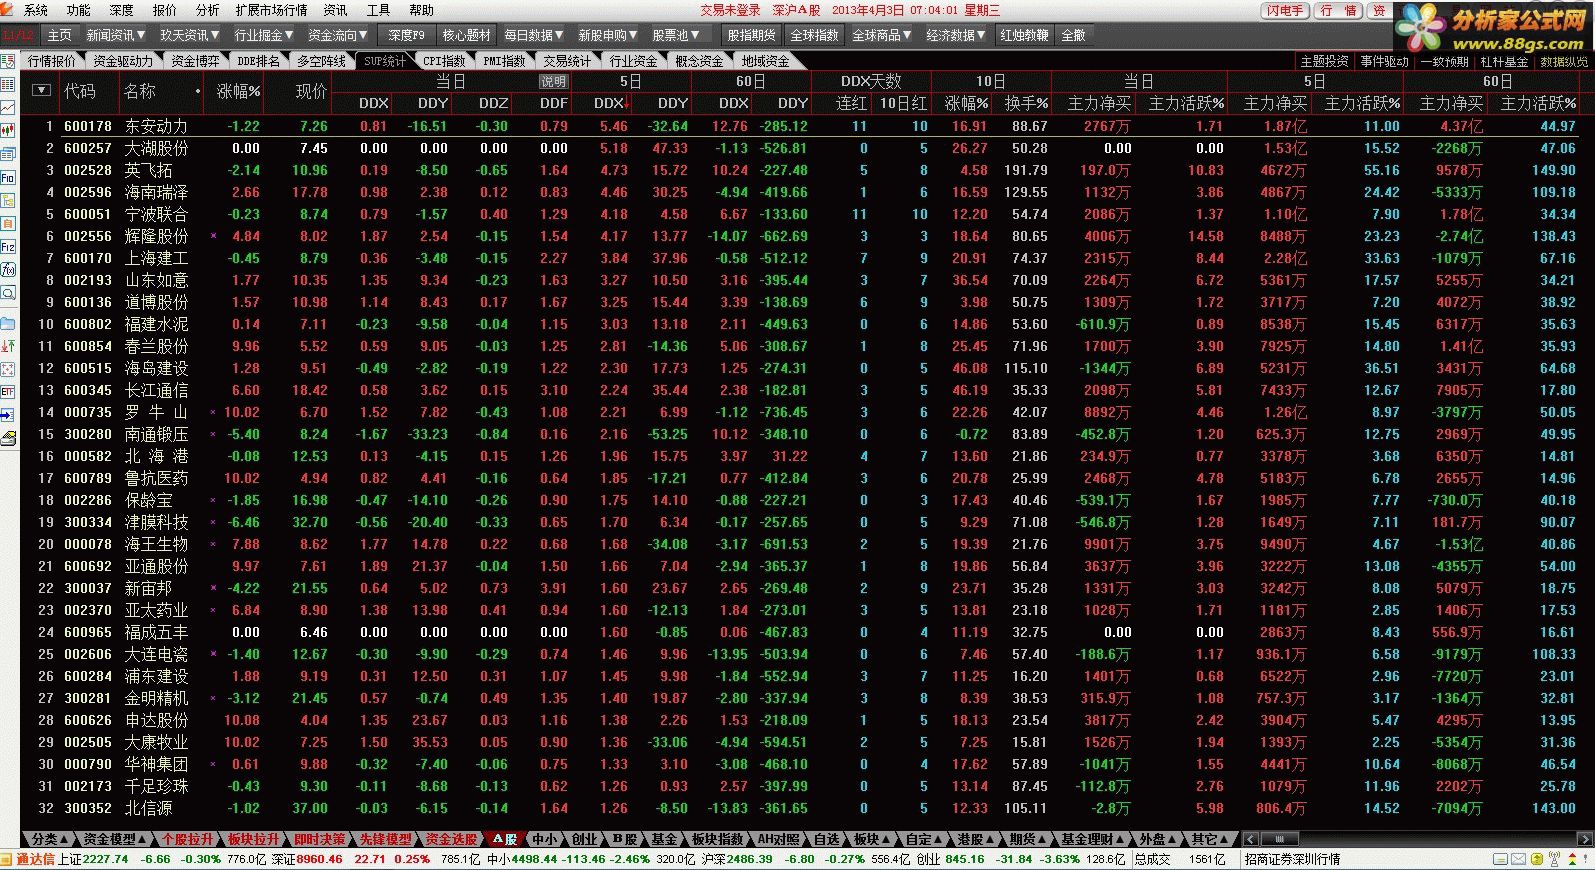1595x870 pixels.
Task: Click the 股指期货 button
Action: point(751,35)
